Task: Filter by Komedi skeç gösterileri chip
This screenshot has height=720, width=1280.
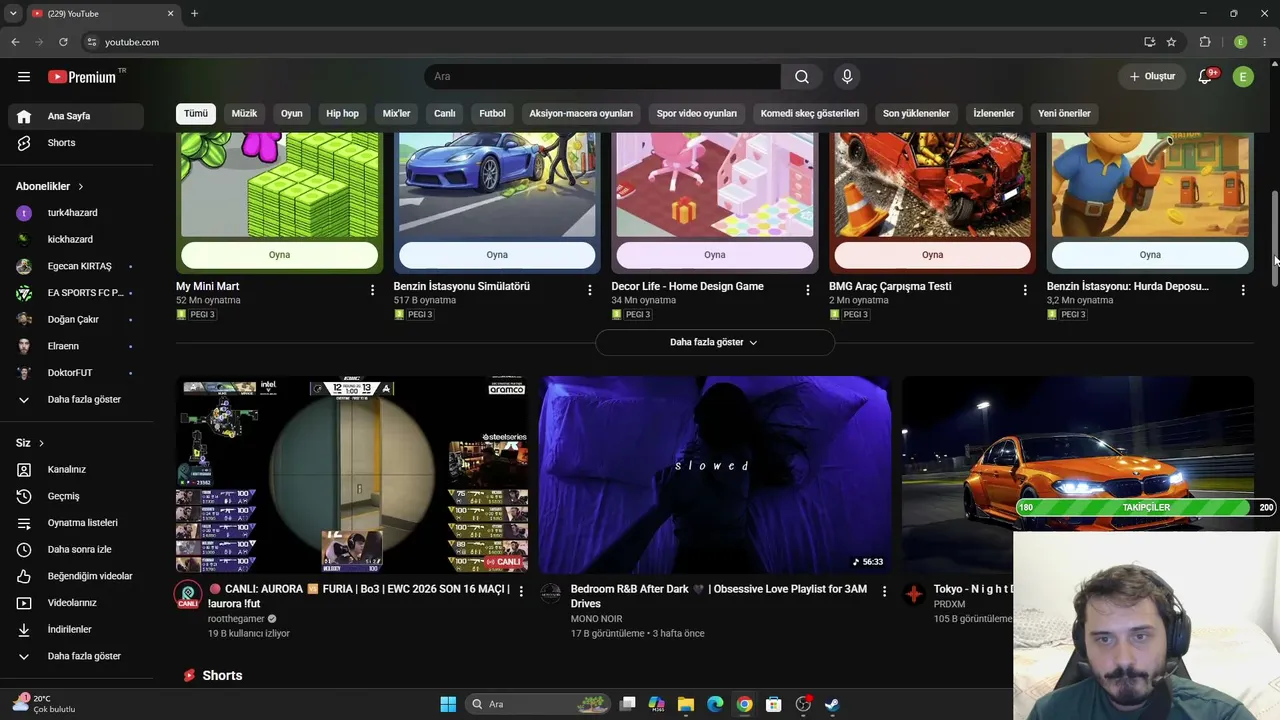Action: (x=810, y=113)
